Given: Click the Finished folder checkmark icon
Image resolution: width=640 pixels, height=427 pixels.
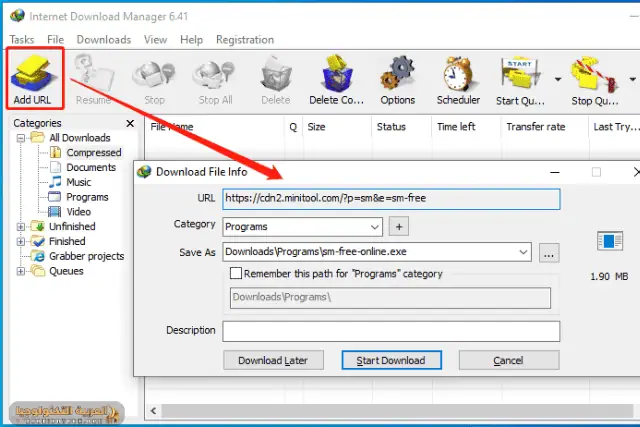Looking at the screenshot, I should (x=38, y=241).
